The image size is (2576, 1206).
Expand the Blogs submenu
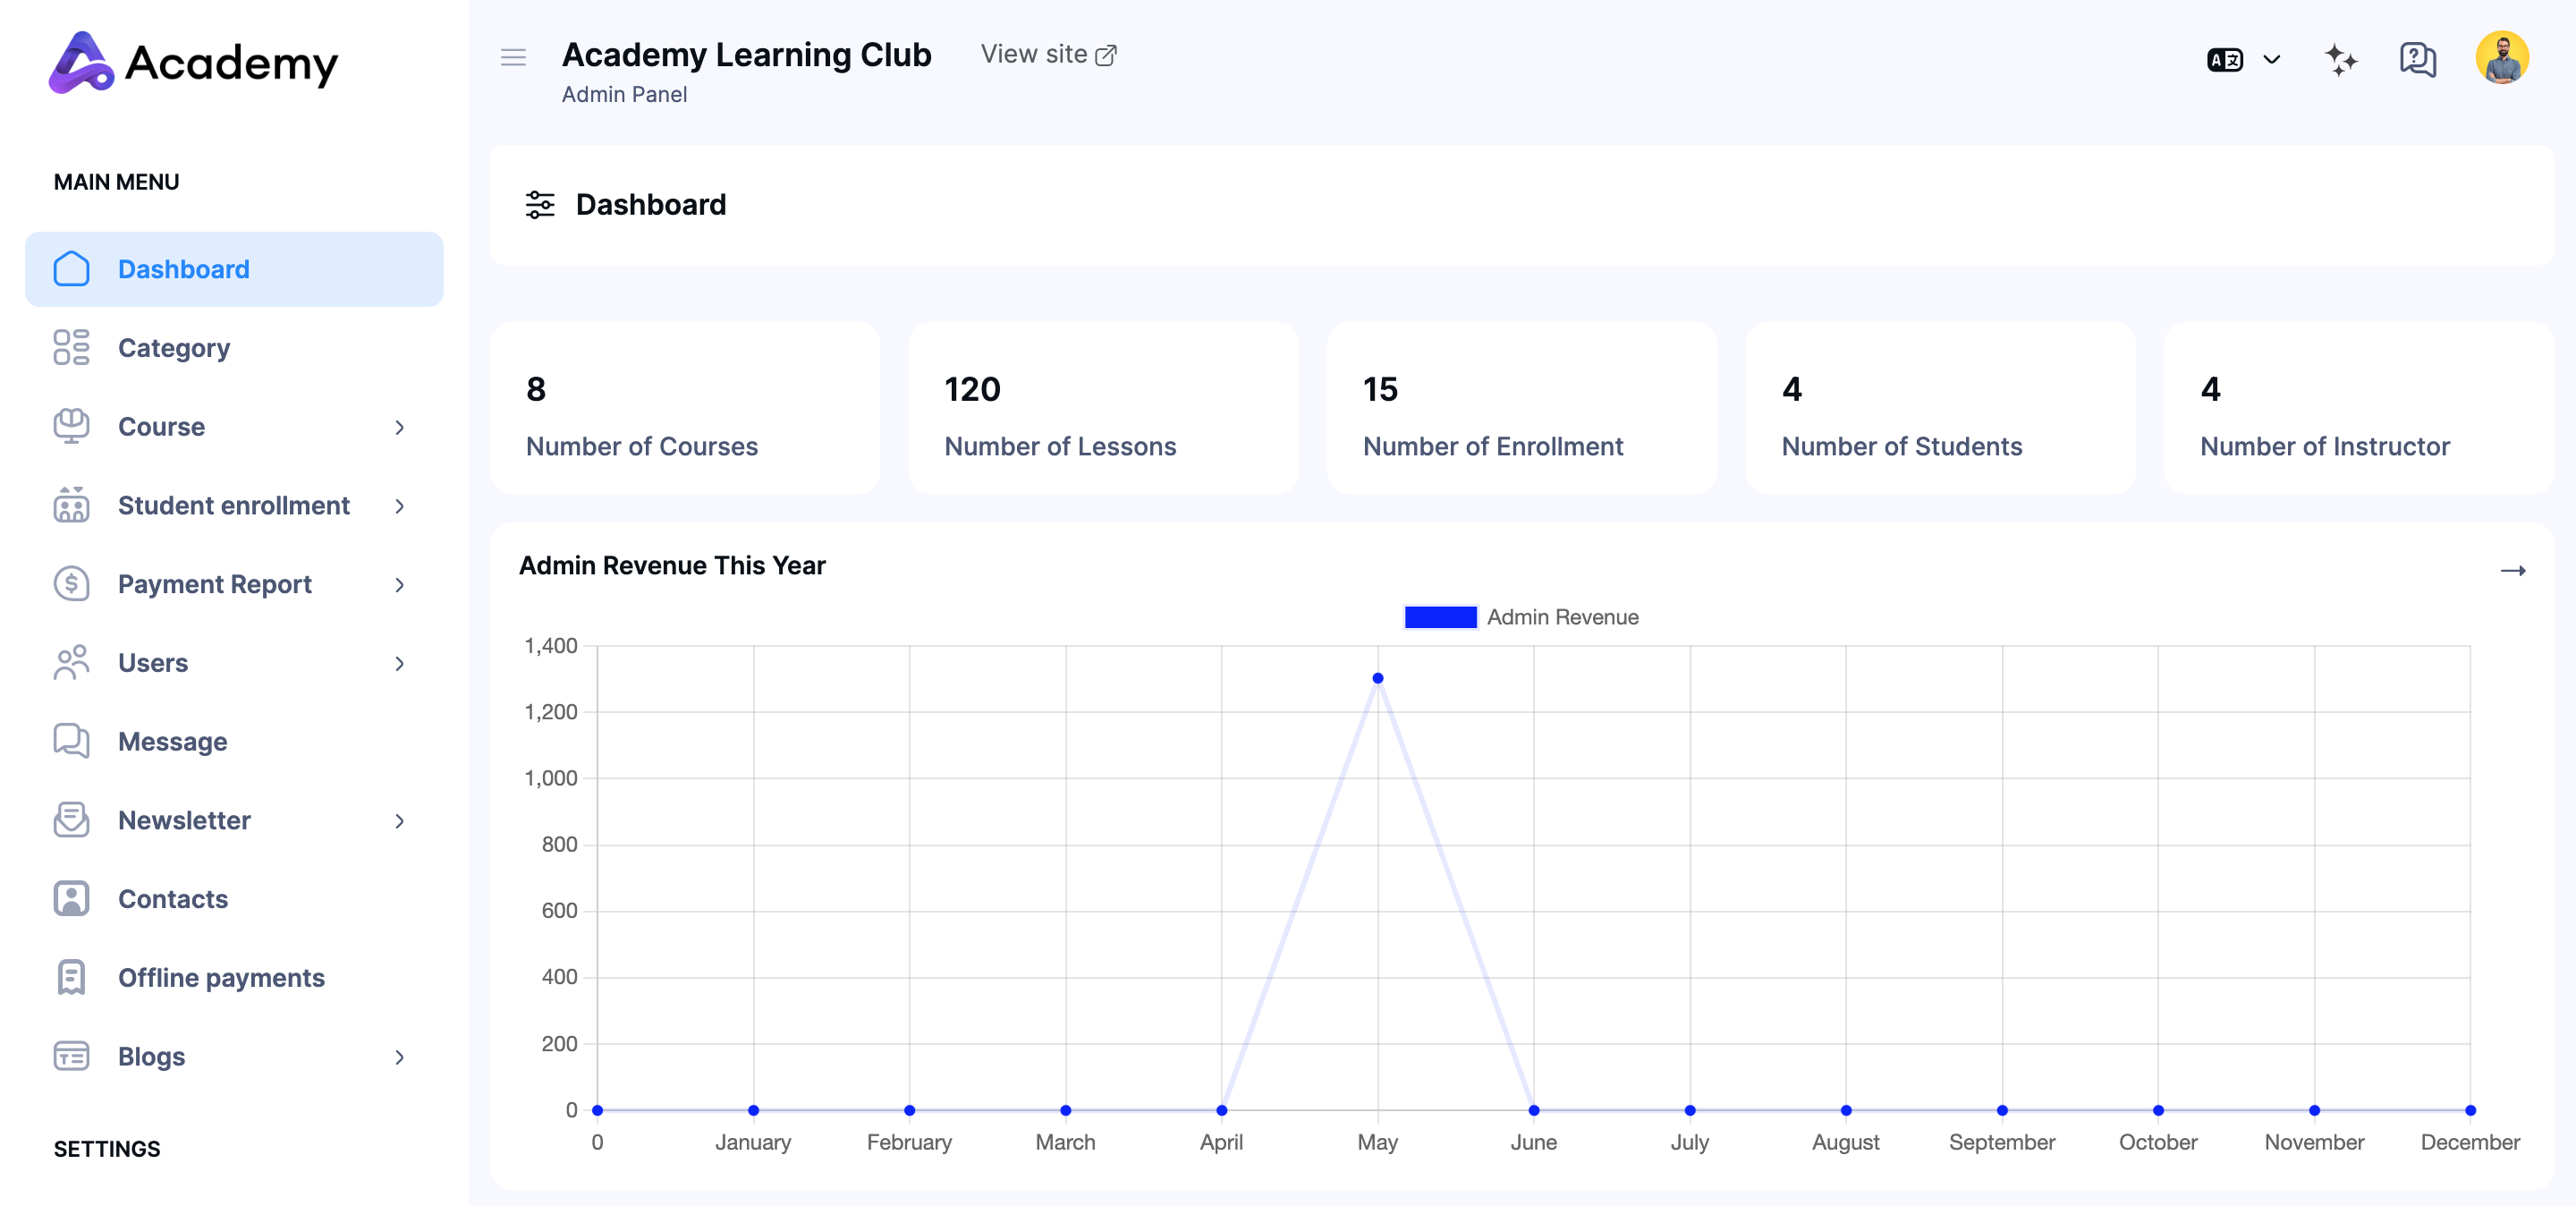pos(400,1057)
